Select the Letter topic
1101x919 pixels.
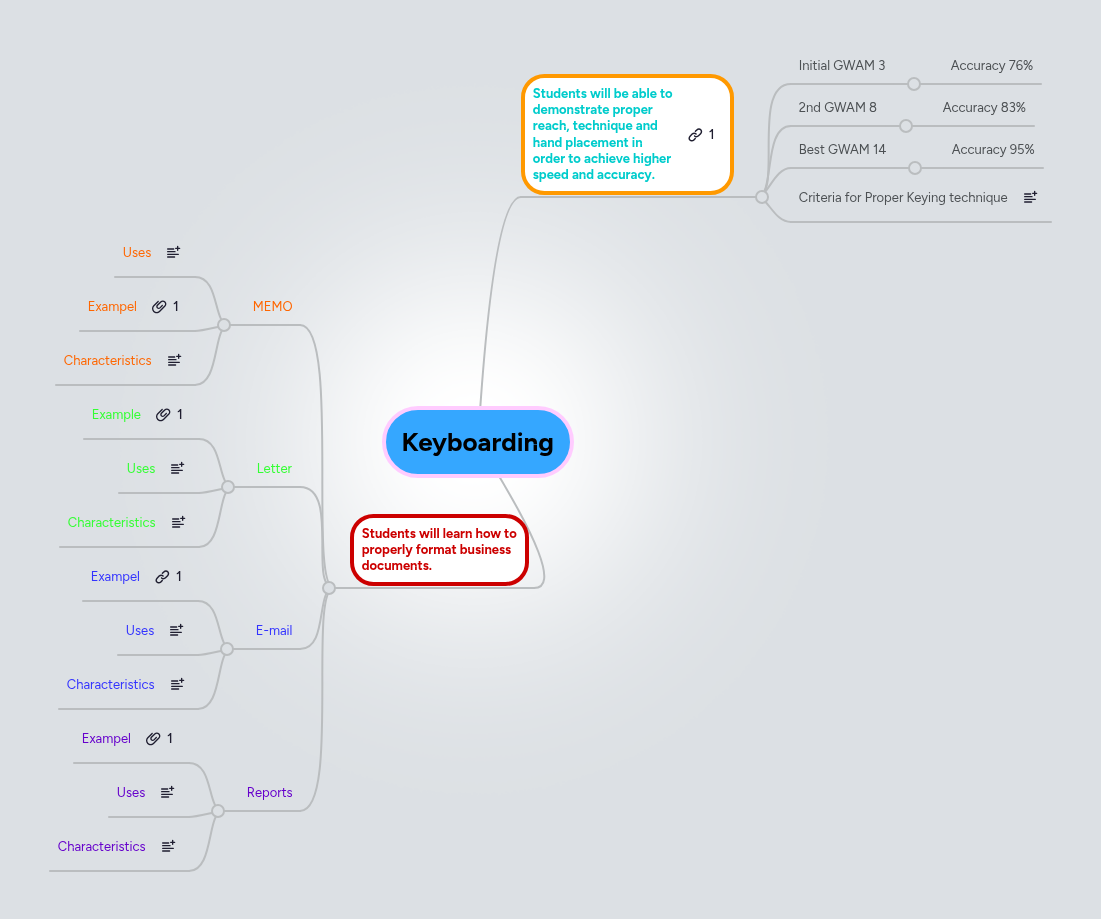click(x=274, y=468)
